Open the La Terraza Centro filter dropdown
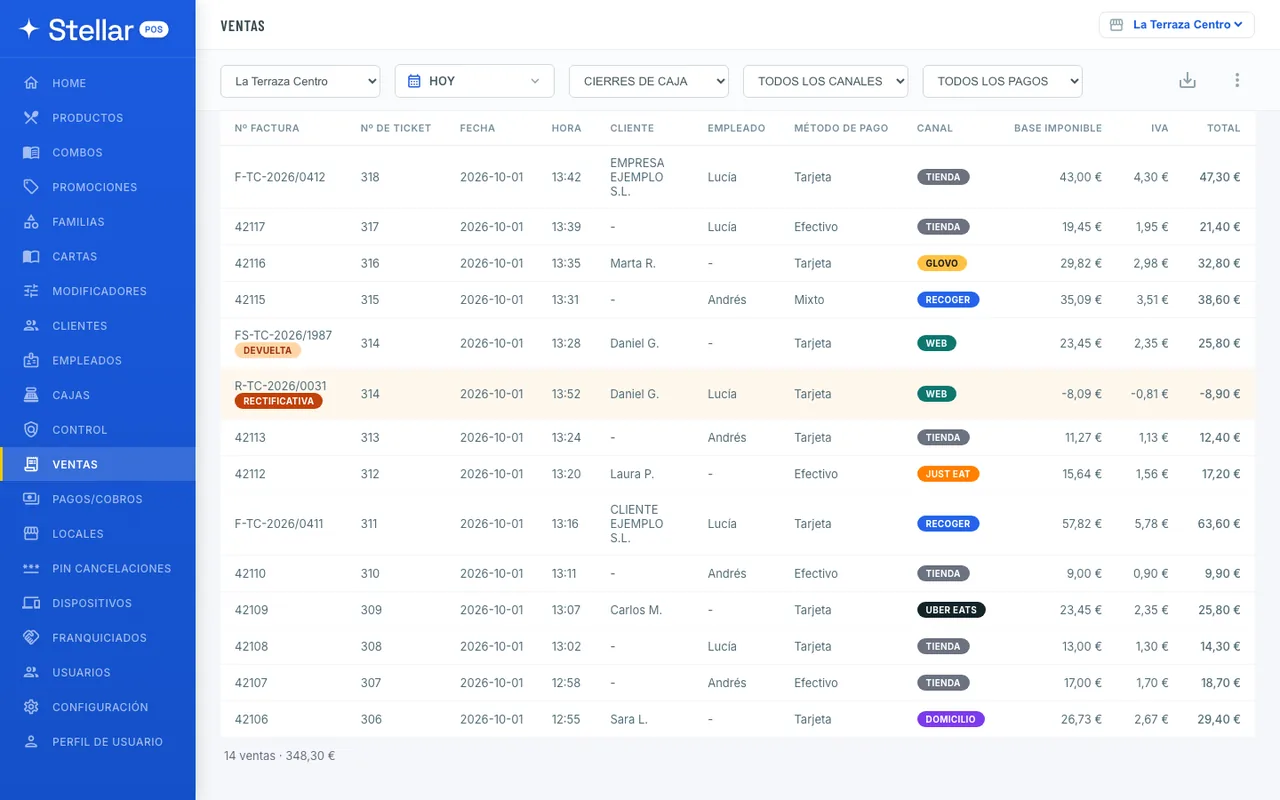The height and width of the screenshot is (800, 1280). [x=300, y=81]
